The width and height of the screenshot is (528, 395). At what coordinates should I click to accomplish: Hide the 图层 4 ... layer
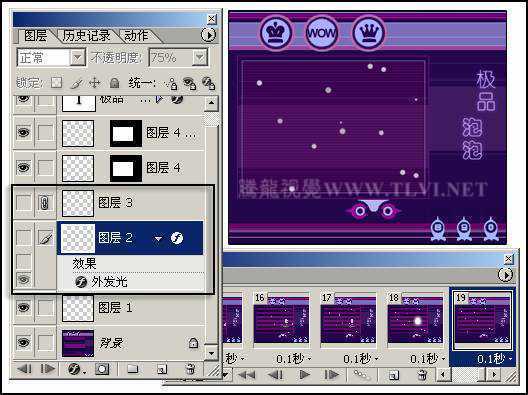coord(24,132)
